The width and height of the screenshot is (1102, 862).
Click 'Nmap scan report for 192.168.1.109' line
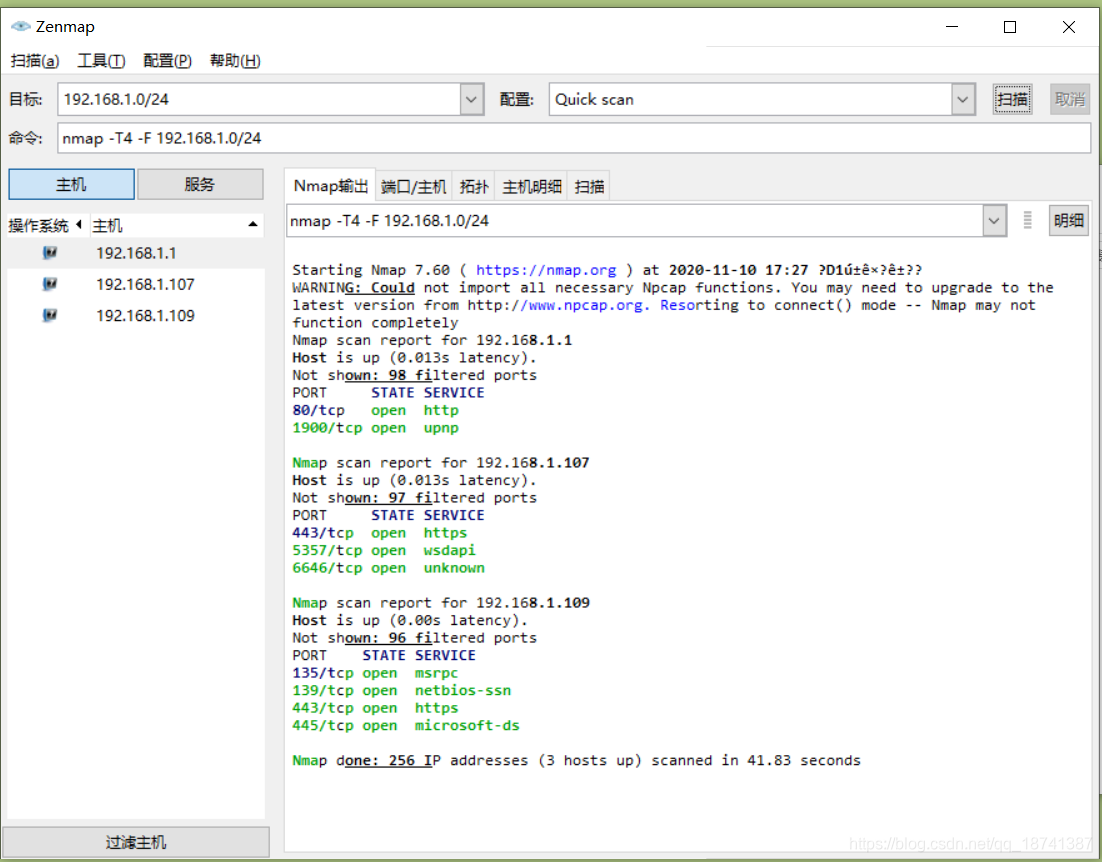point(441,603)
